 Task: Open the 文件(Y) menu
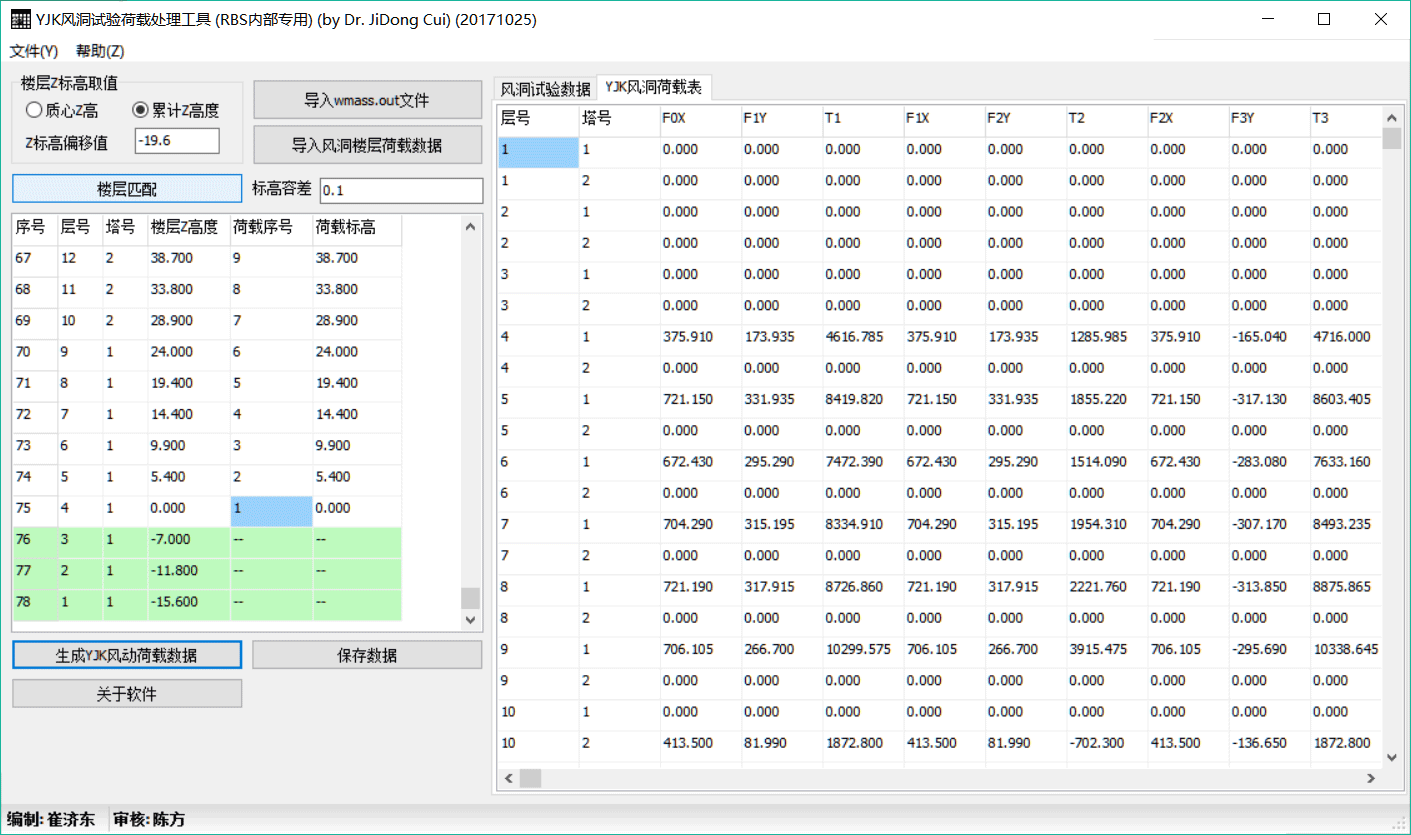(34, 51)
